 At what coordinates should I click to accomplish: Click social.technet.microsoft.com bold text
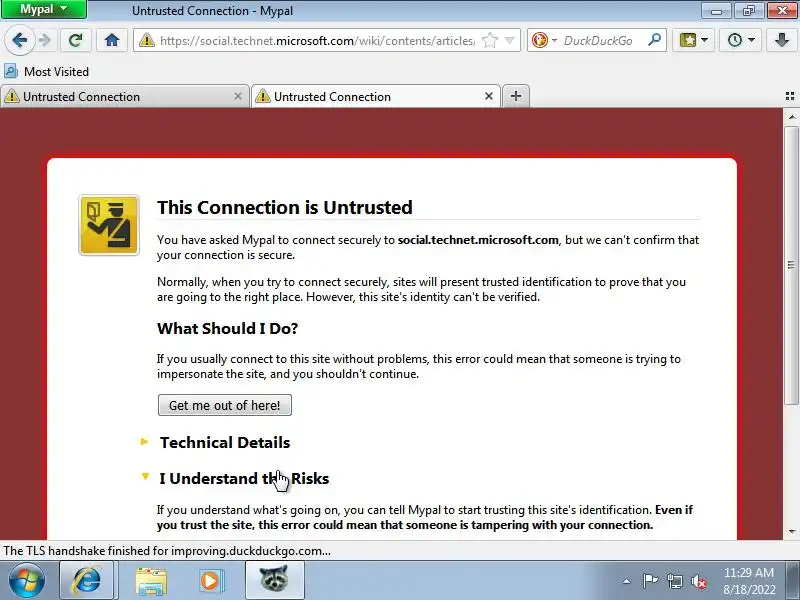(478, 240)
